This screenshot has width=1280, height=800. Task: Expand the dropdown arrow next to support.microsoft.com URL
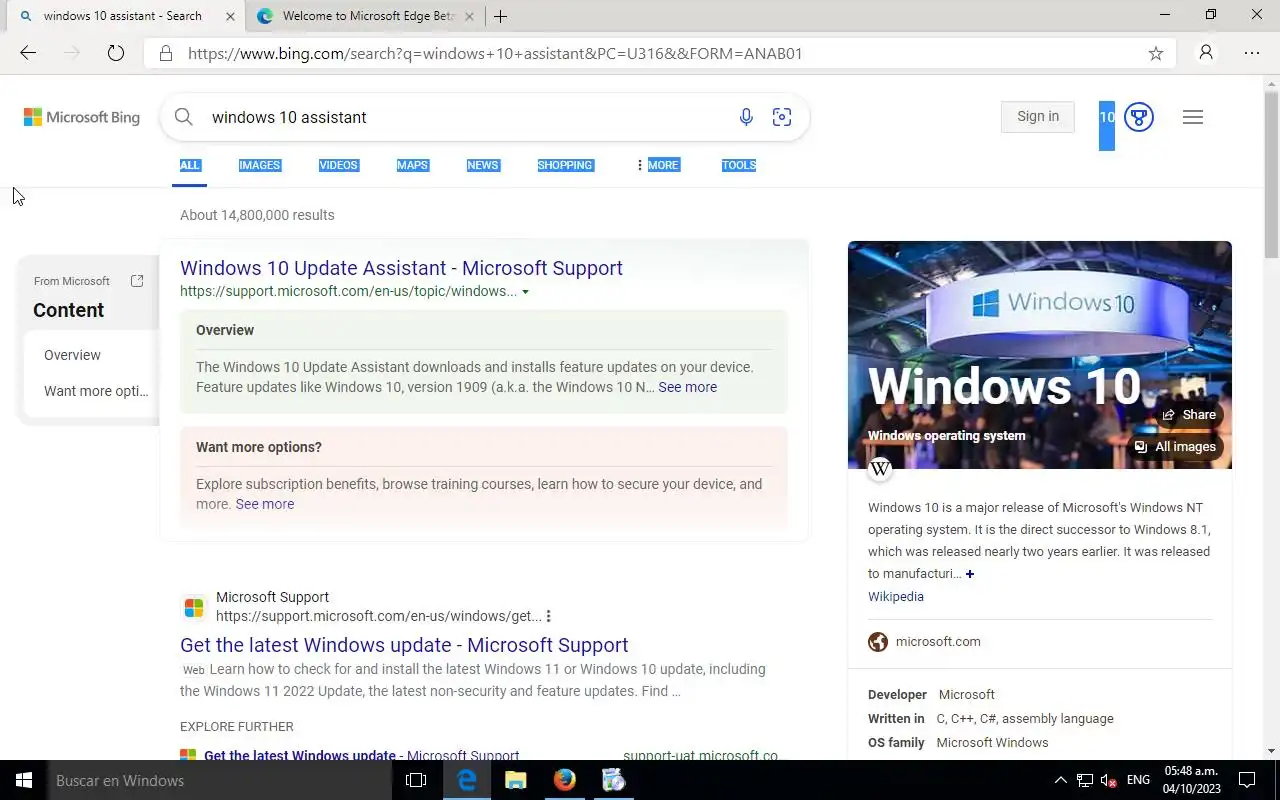pos(525,292)
